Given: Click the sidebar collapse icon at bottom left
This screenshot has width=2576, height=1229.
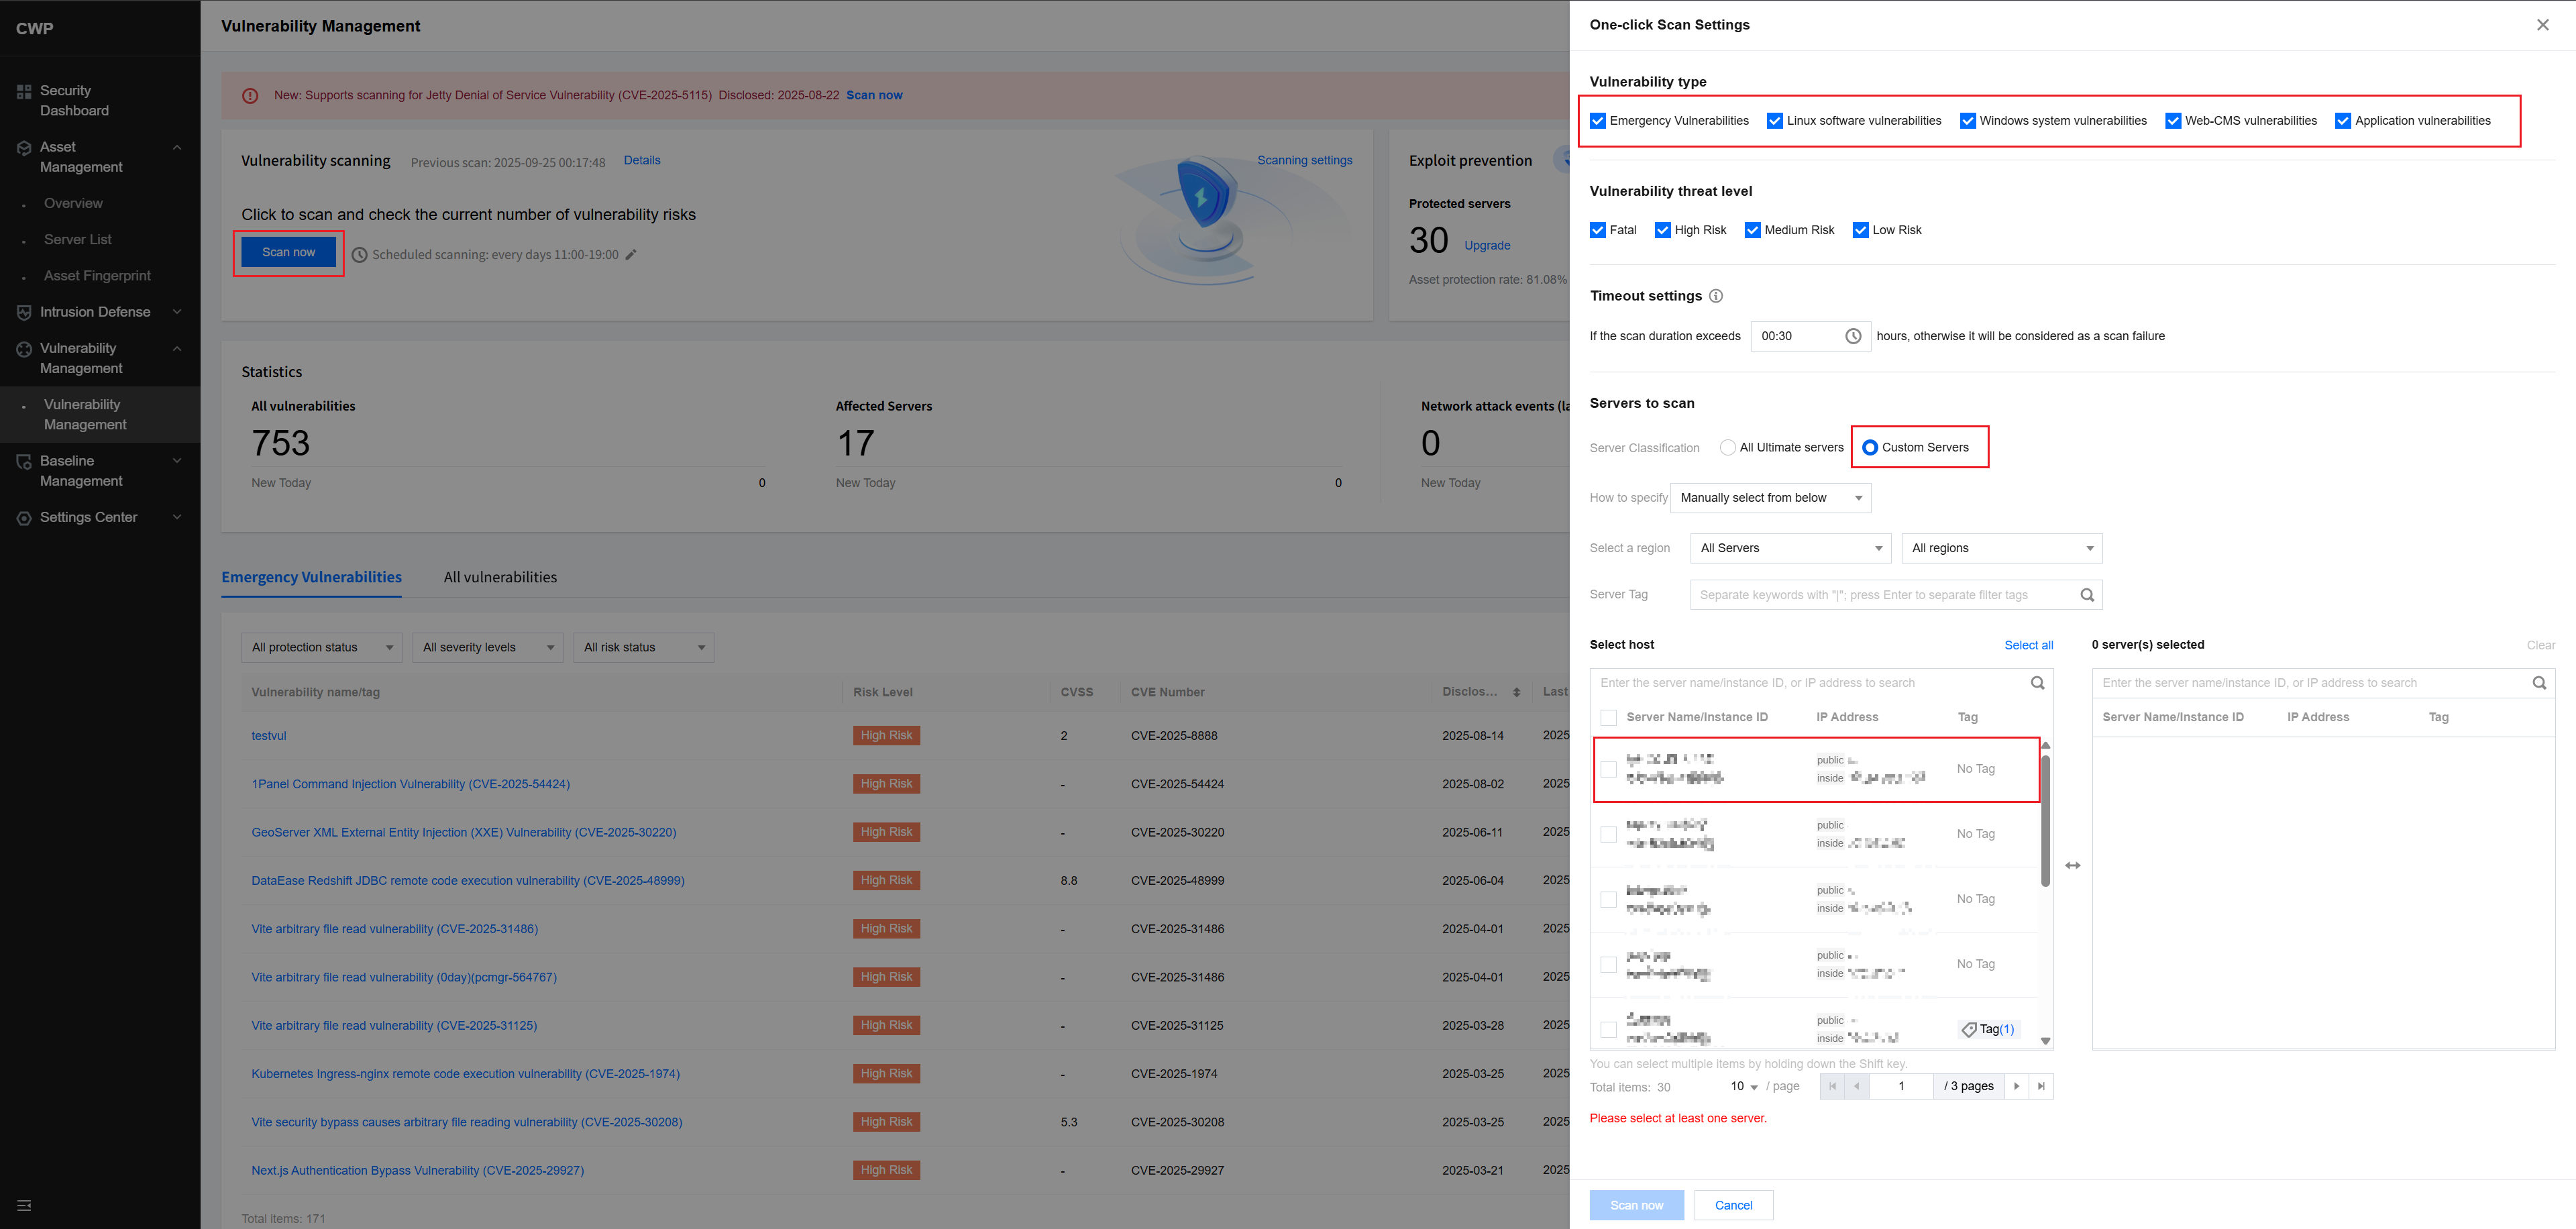Looking at the screenshot, I should click(x=25, y=1205).
